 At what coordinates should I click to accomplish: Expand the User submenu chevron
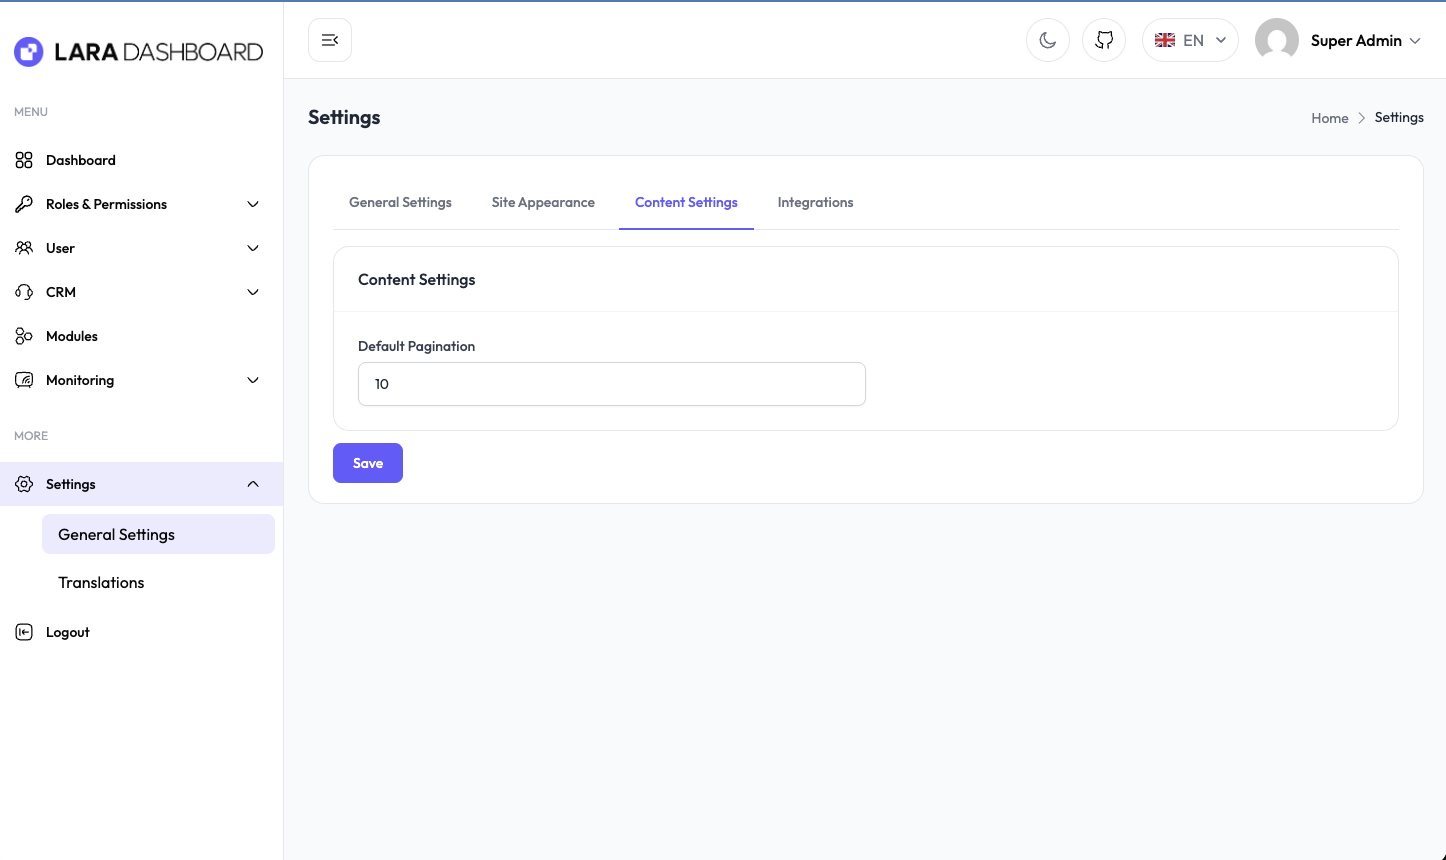click(x=253, y=248)
